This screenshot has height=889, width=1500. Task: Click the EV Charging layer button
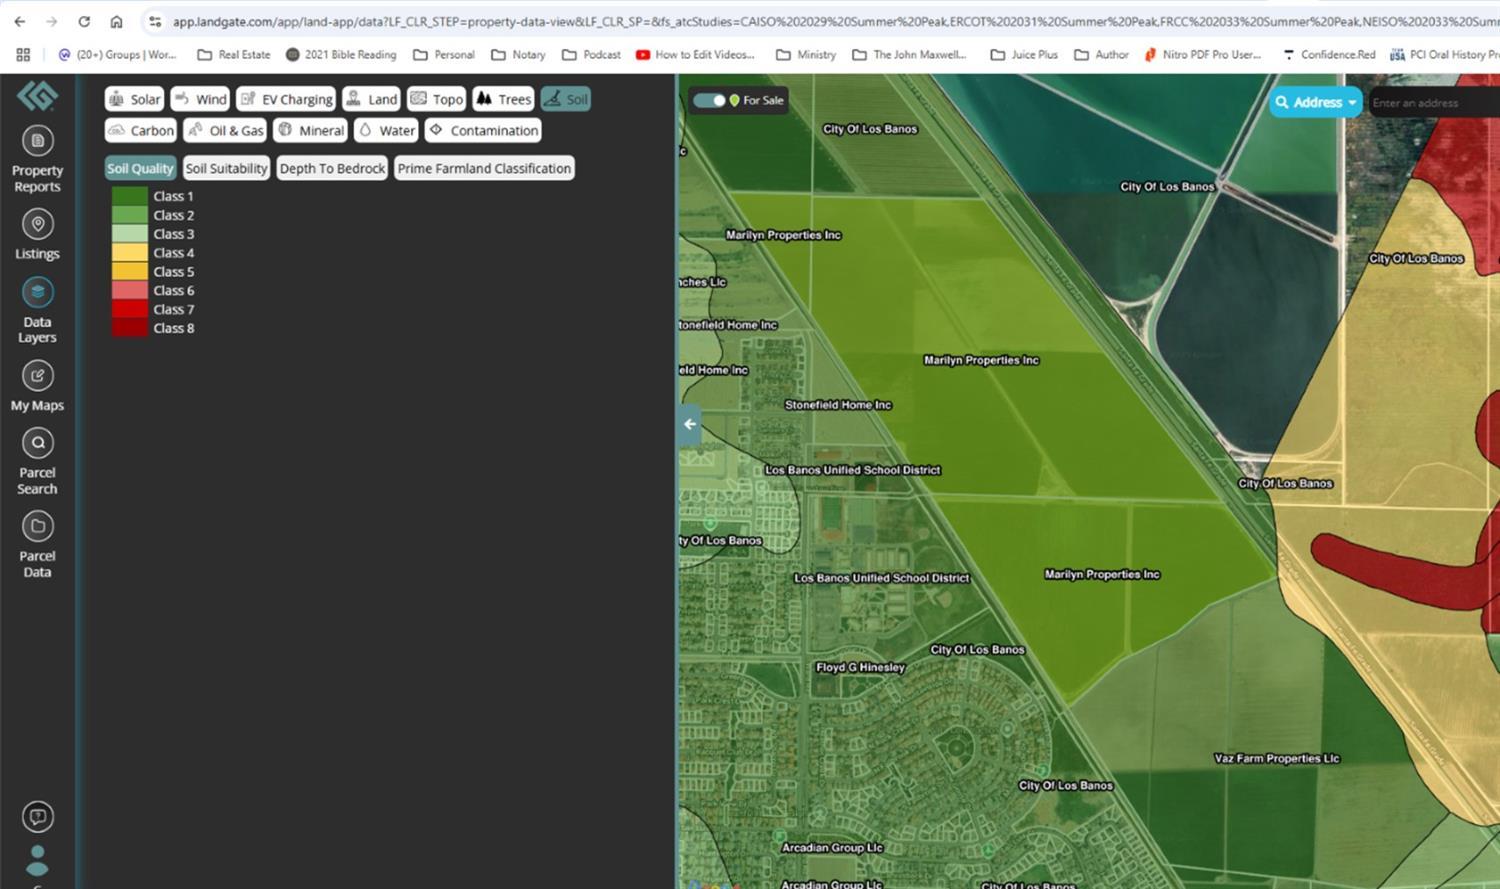[287, 99]
